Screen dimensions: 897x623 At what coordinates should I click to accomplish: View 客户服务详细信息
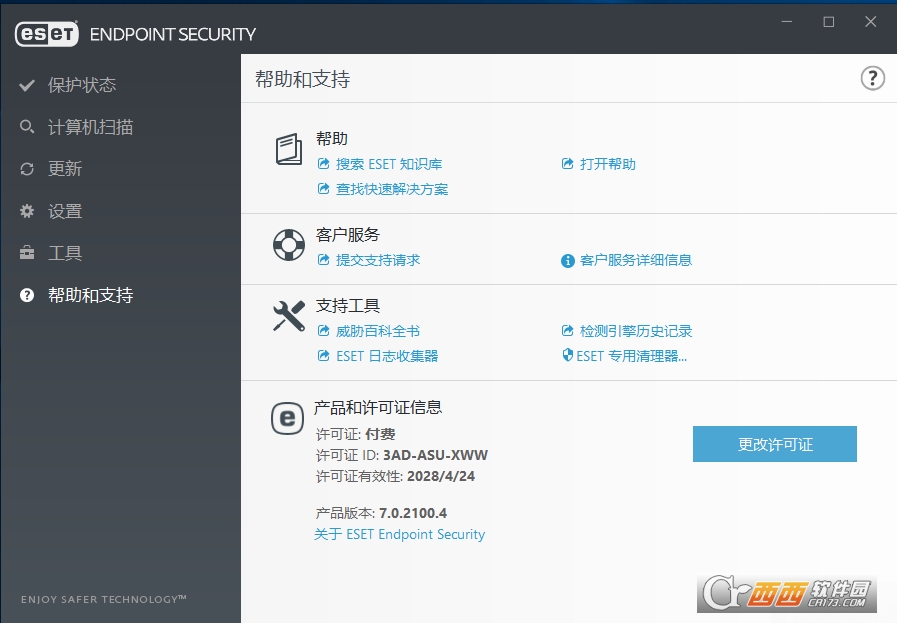pos(636,260)
